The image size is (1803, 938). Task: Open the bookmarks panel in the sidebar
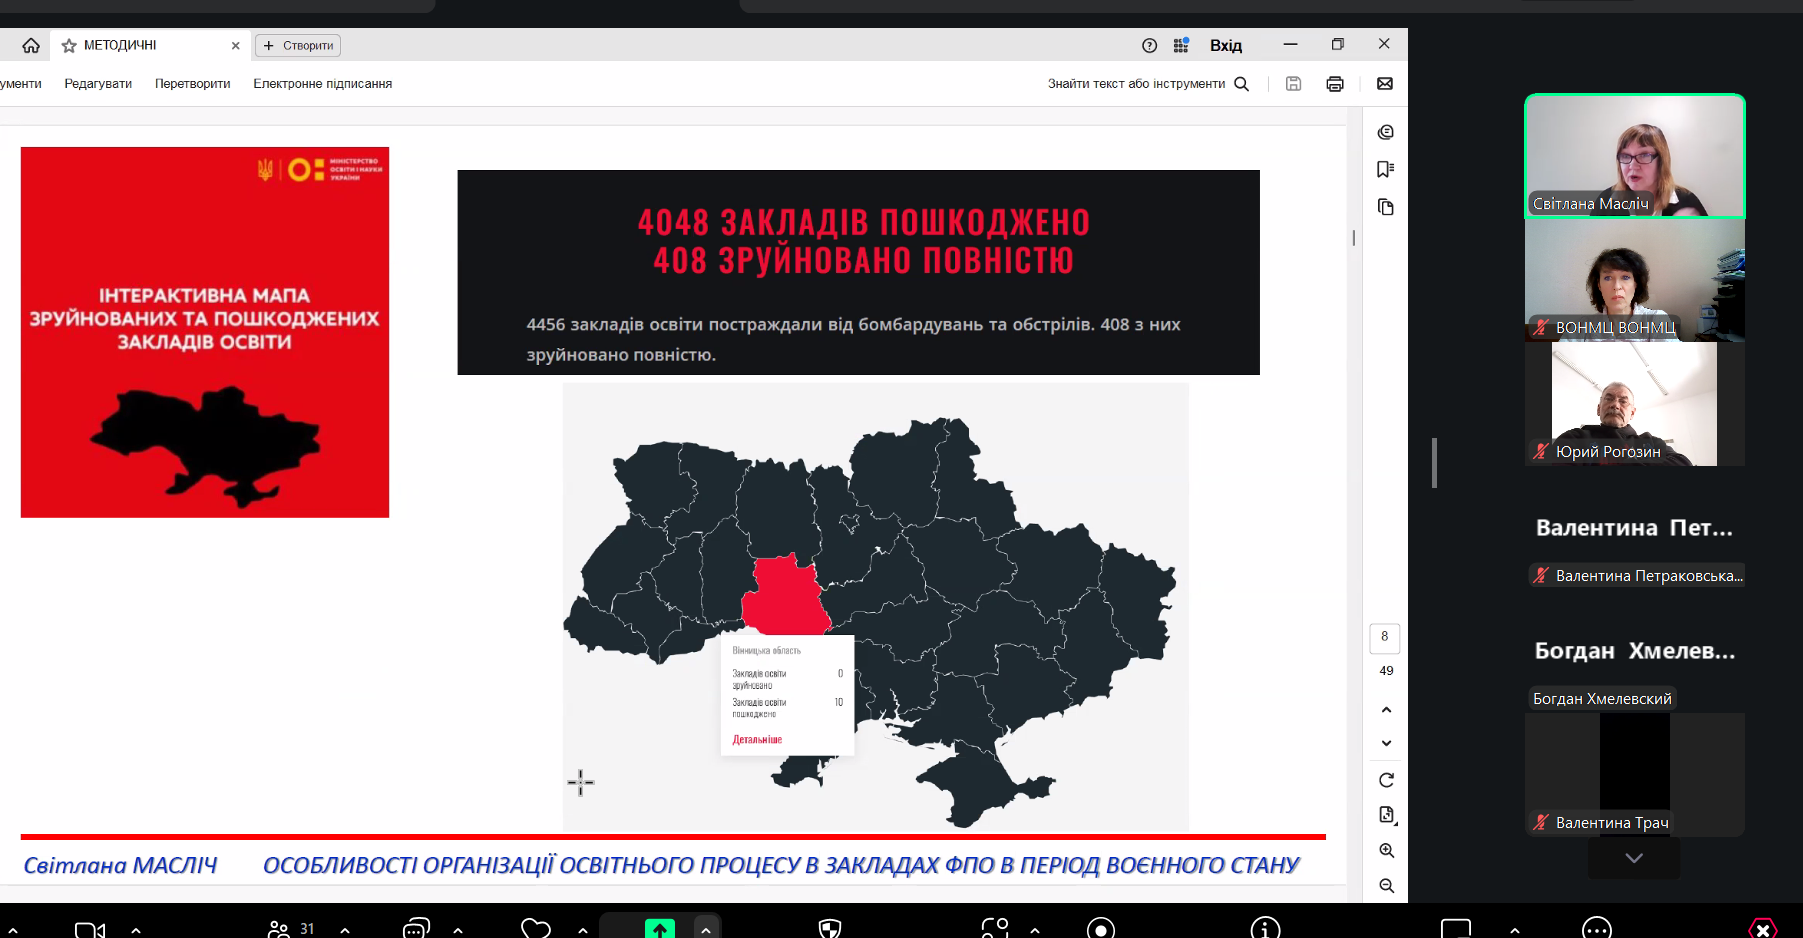tap(1385, 169)
